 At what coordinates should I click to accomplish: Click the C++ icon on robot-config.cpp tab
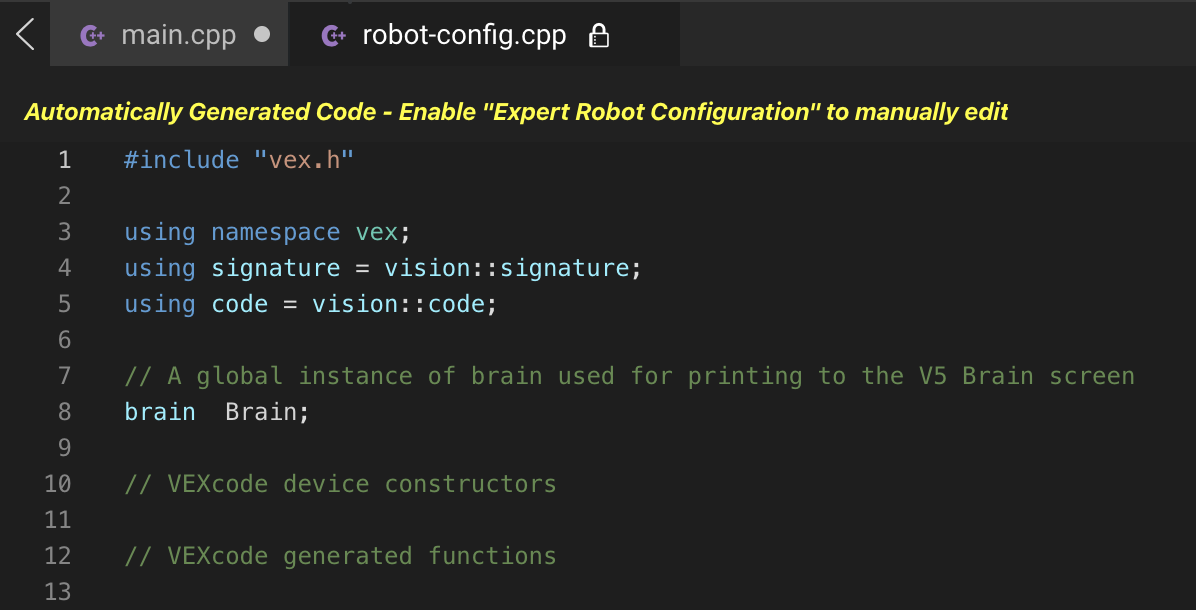(333, 36)
